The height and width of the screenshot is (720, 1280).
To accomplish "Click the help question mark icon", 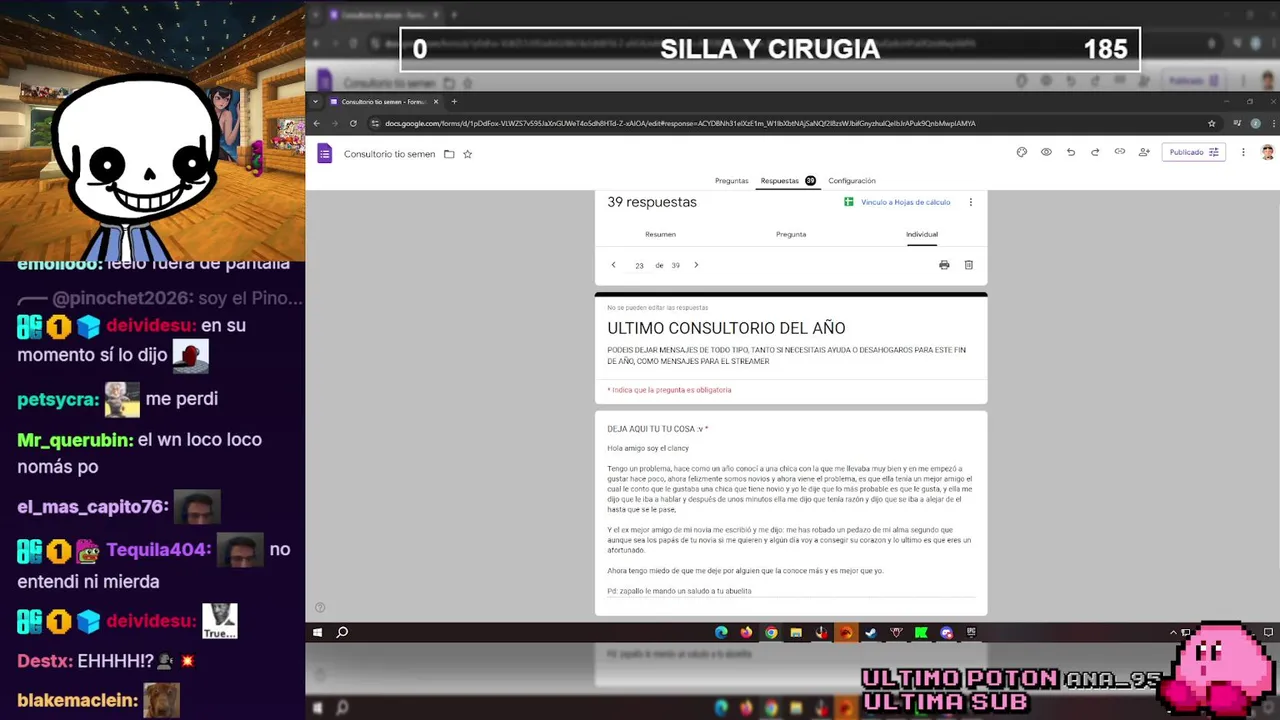I will point(320,607).
